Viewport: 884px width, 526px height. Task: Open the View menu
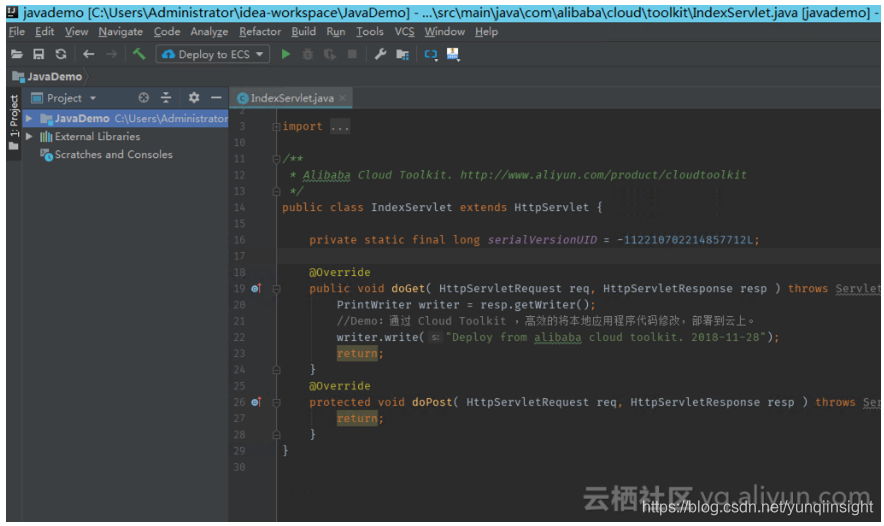[x=76, y=32]
